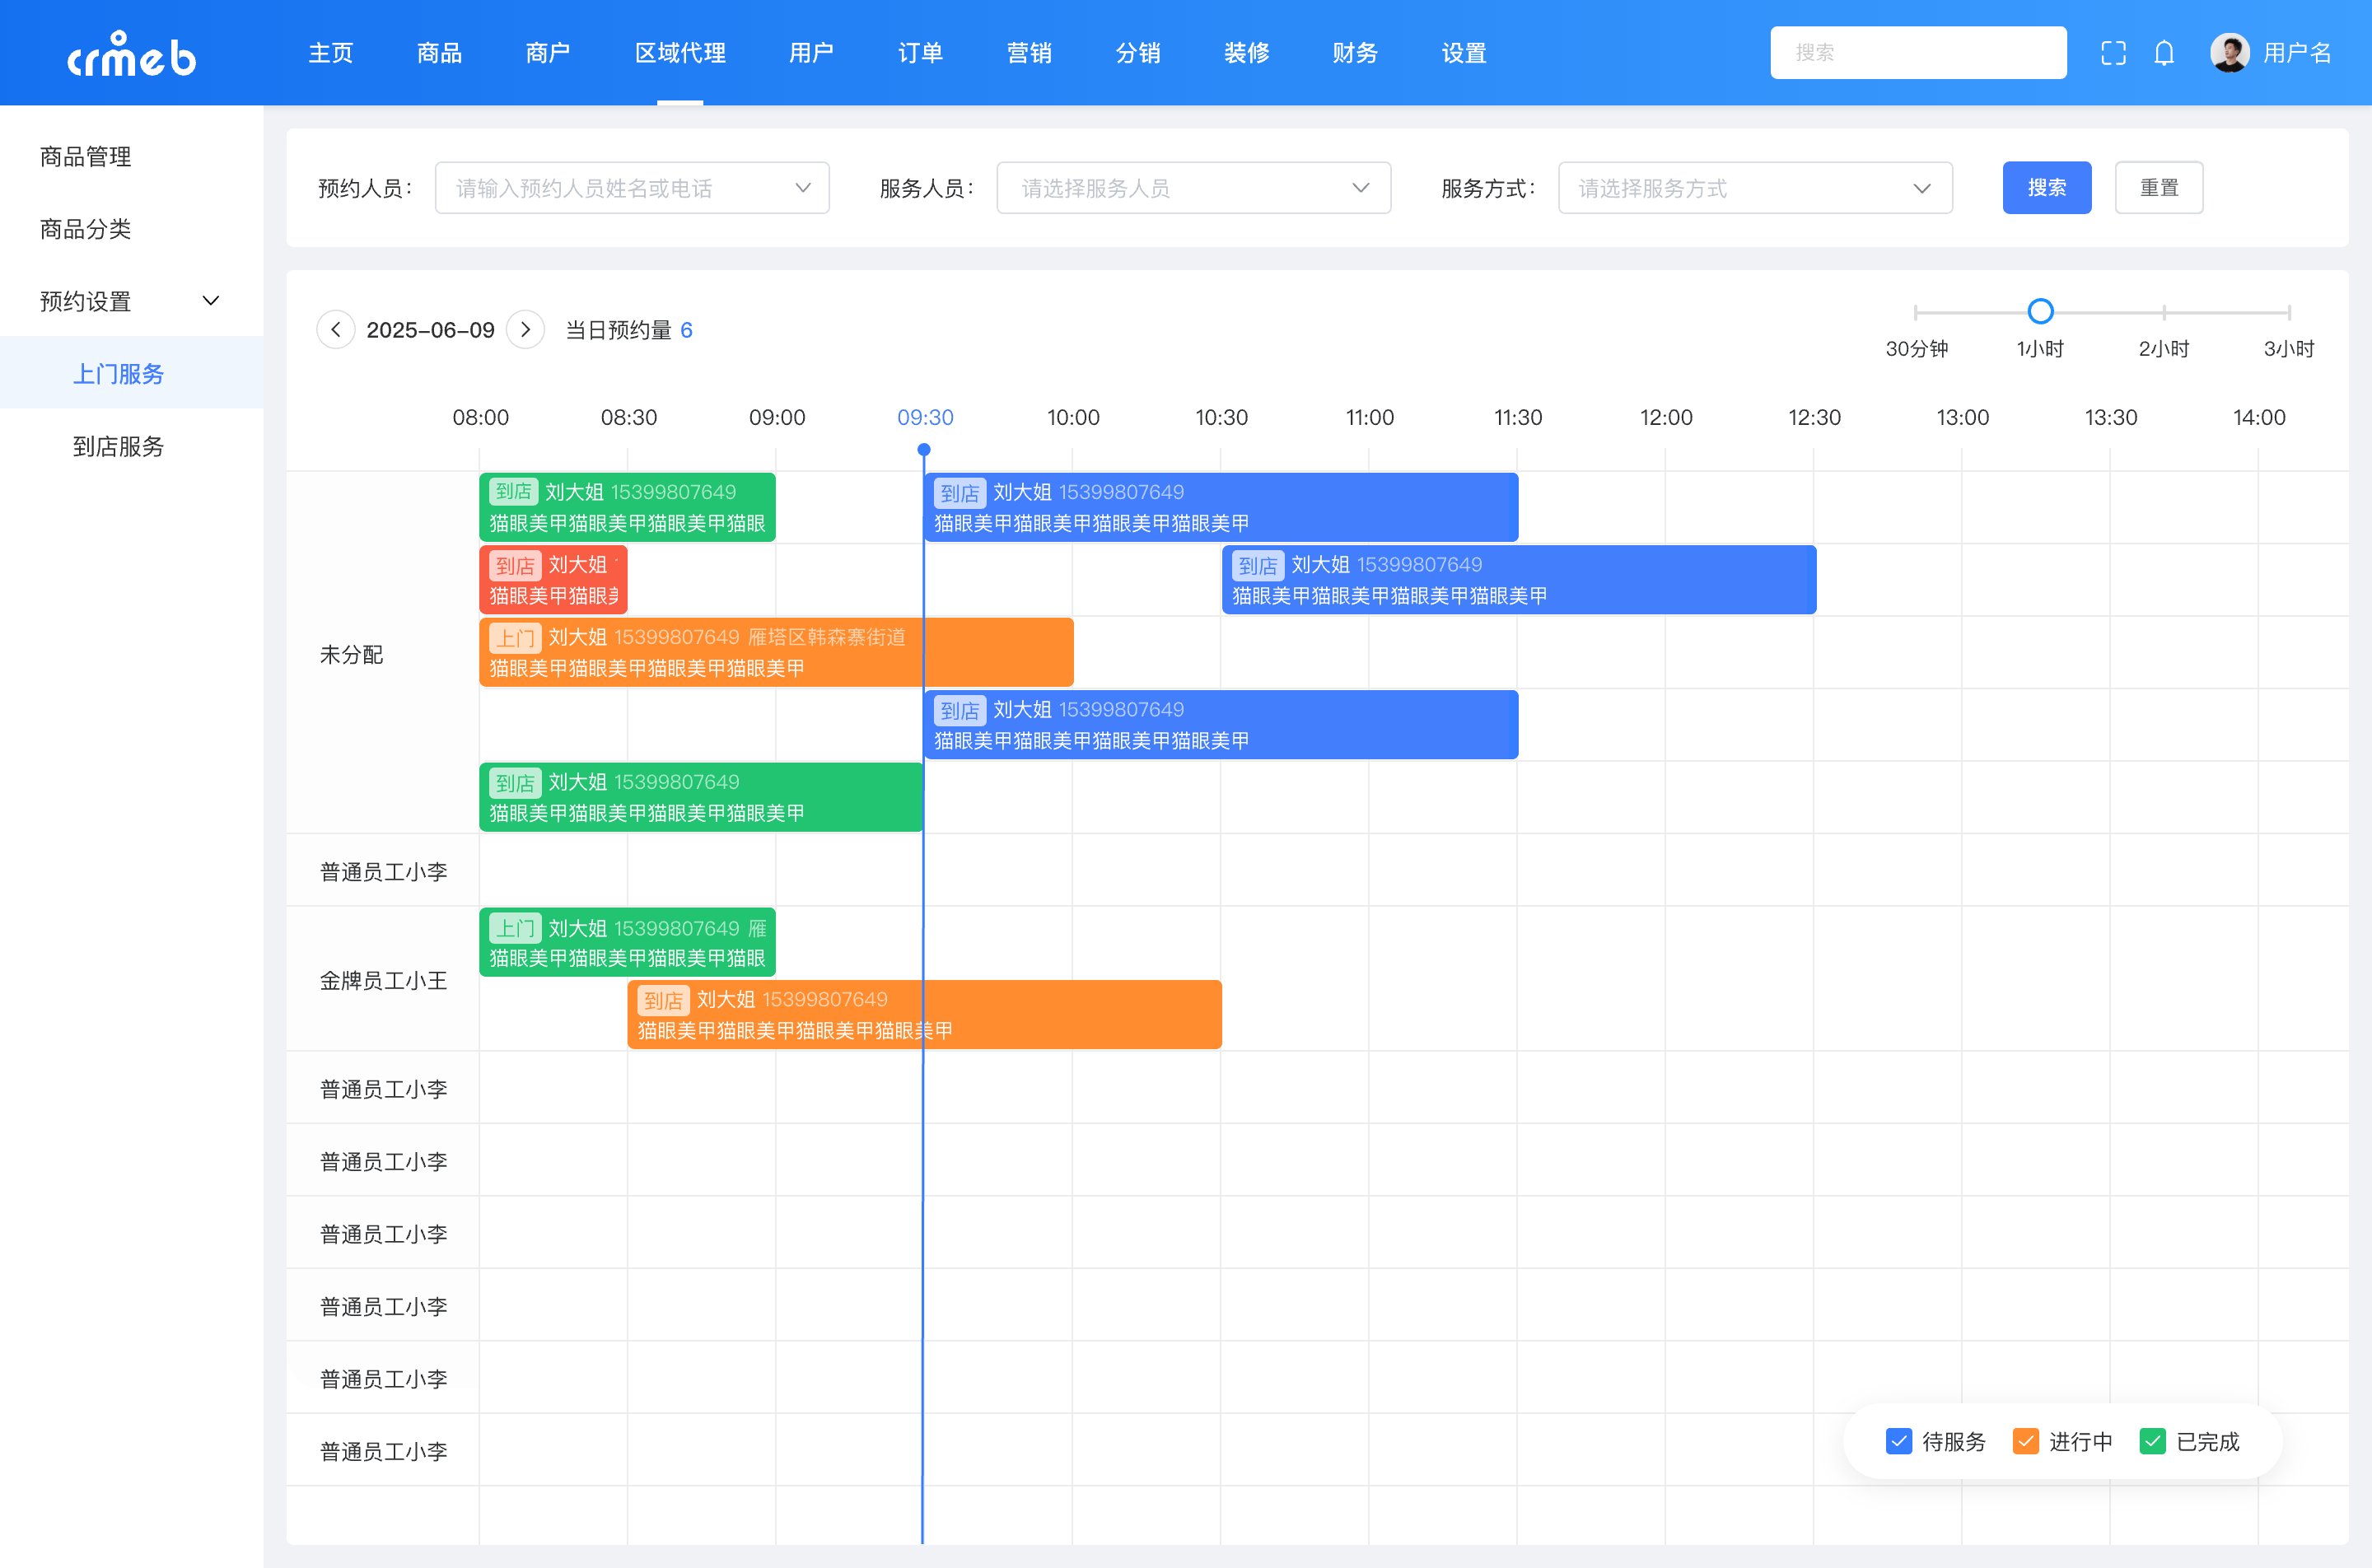Viewport: 2372px width, 1568px height.
Task: Click the fullscreen toggle icon
Action: coord(2113,53)
